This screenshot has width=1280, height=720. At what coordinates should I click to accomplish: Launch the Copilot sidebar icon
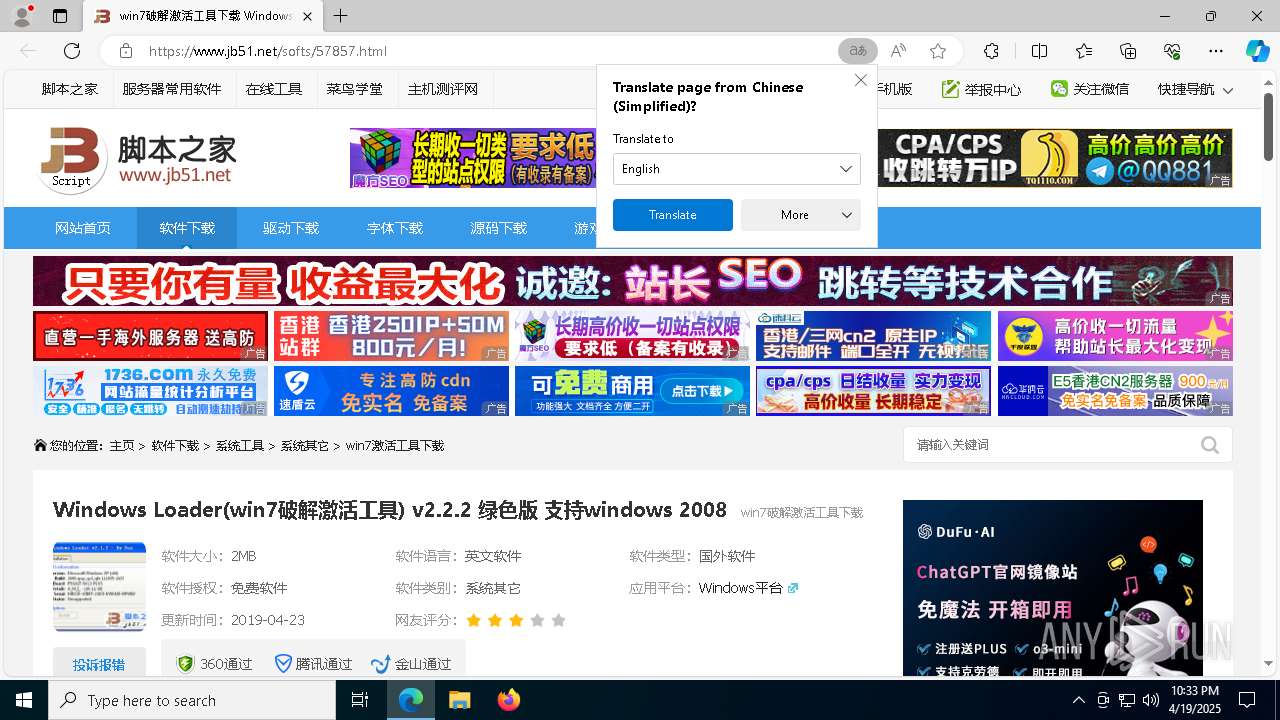click(x=1257, y=51)
